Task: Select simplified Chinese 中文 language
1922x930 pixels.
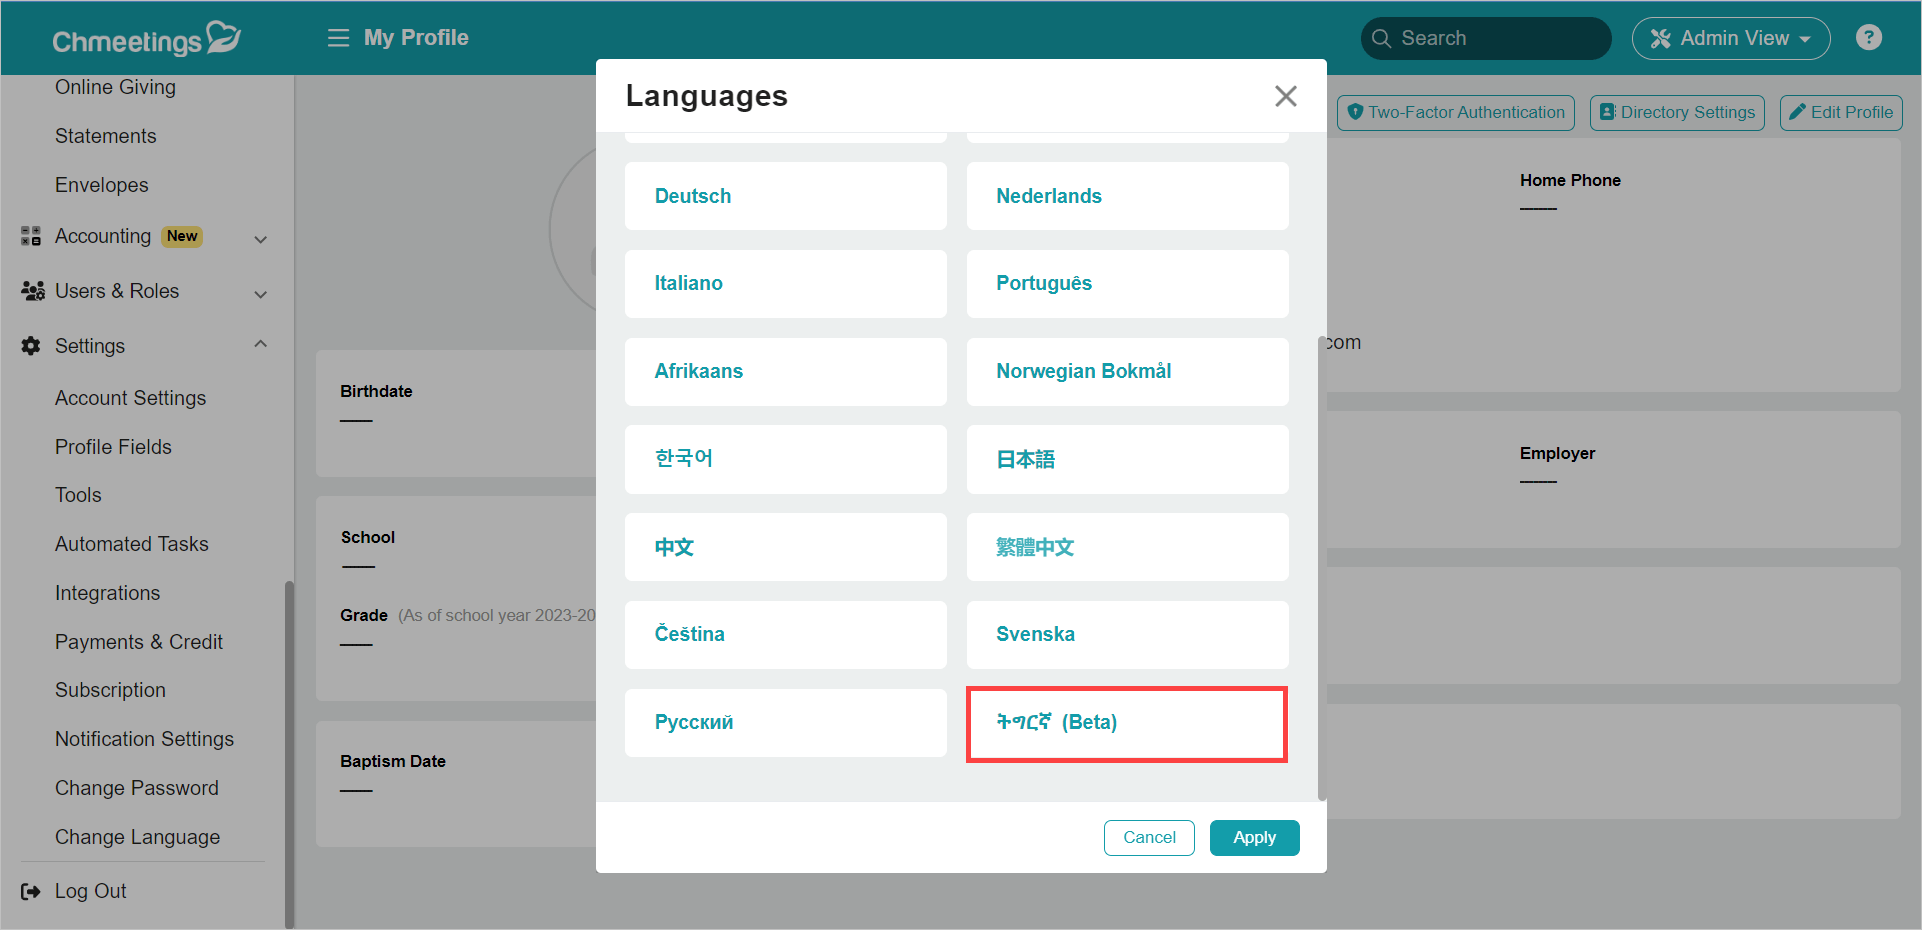Action: [785, 547]
